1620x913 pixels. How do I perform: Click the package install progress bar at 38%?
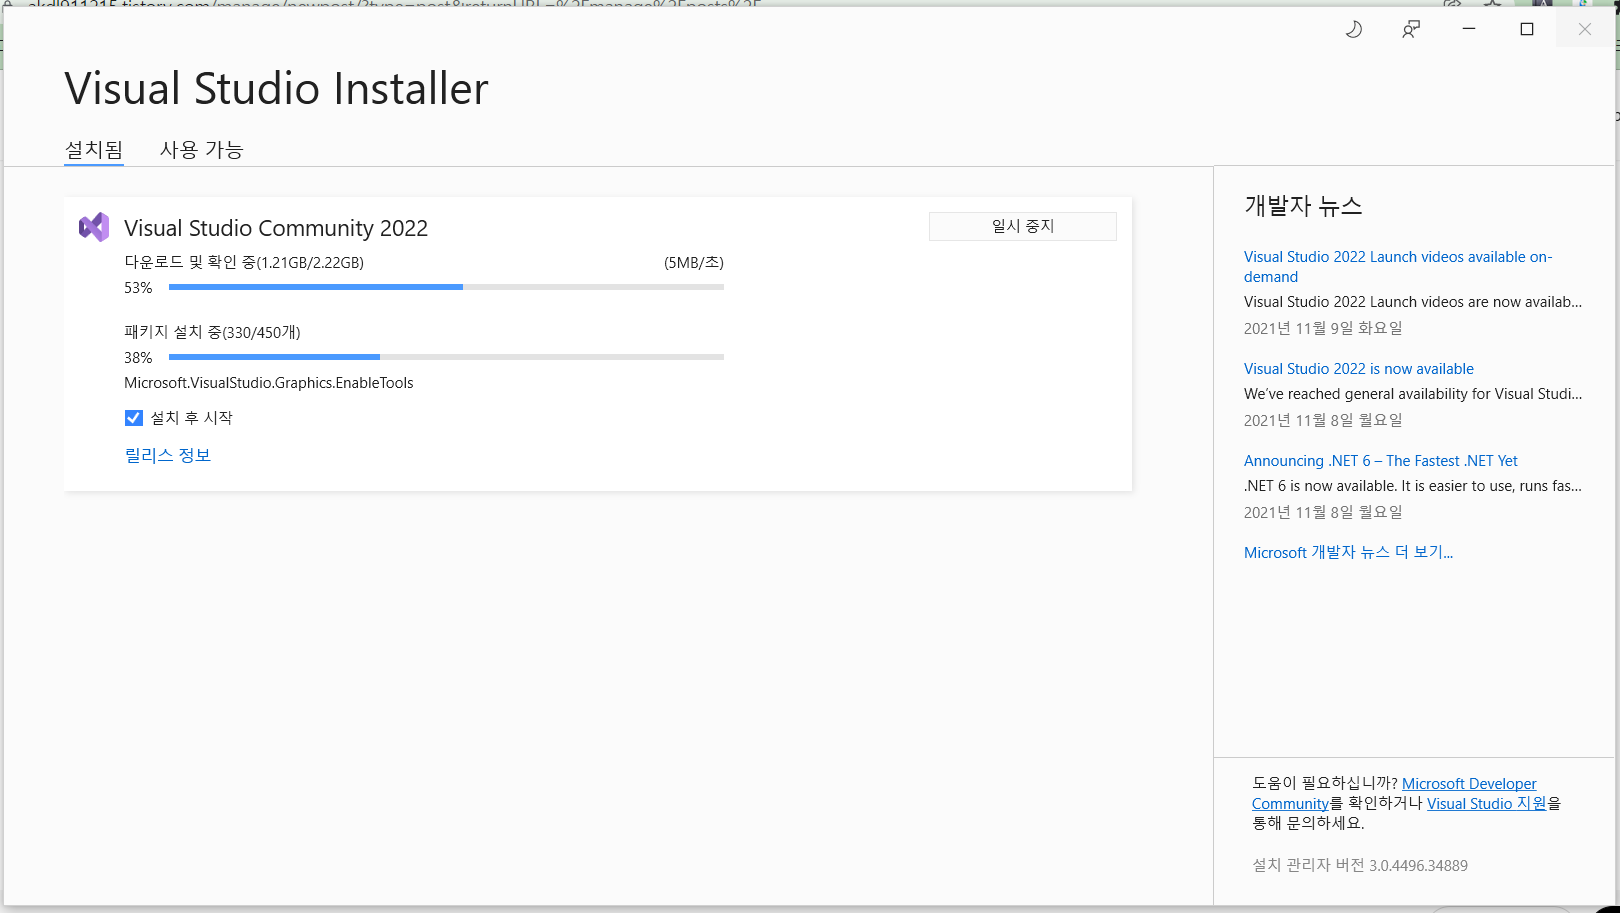tap(446, 357)
